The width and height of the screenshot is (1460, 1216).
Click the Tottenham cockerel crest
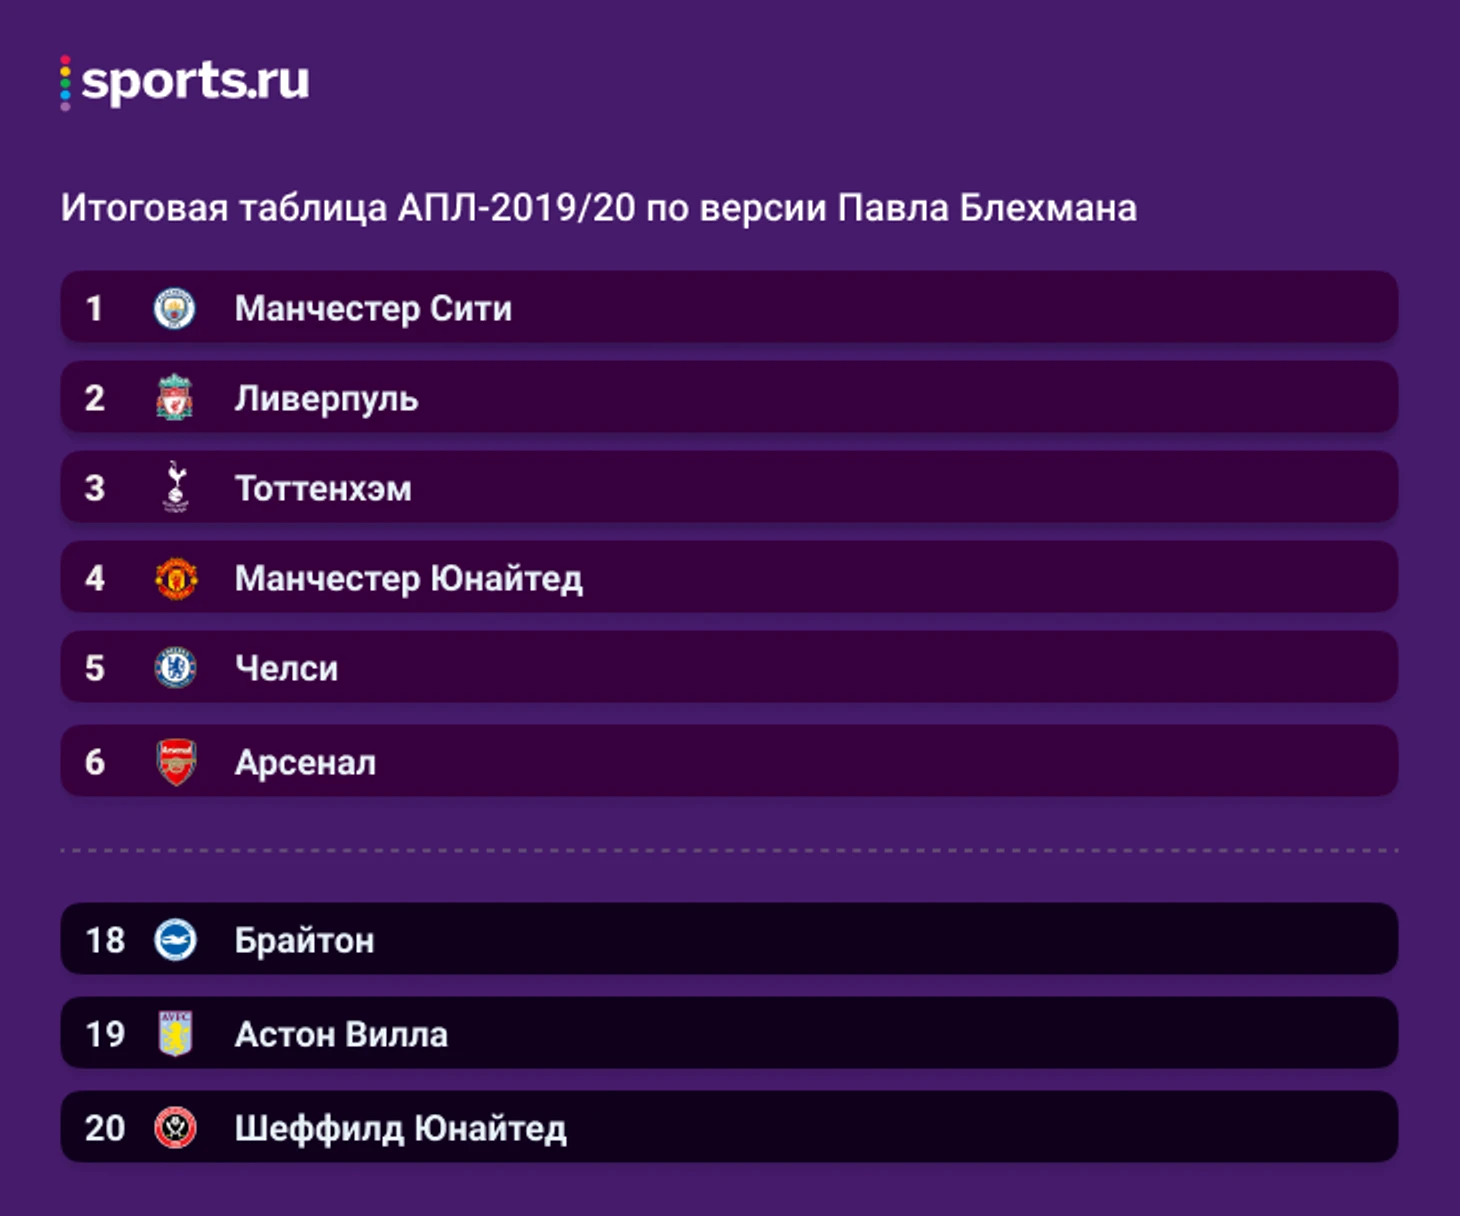tap(176, 488)
